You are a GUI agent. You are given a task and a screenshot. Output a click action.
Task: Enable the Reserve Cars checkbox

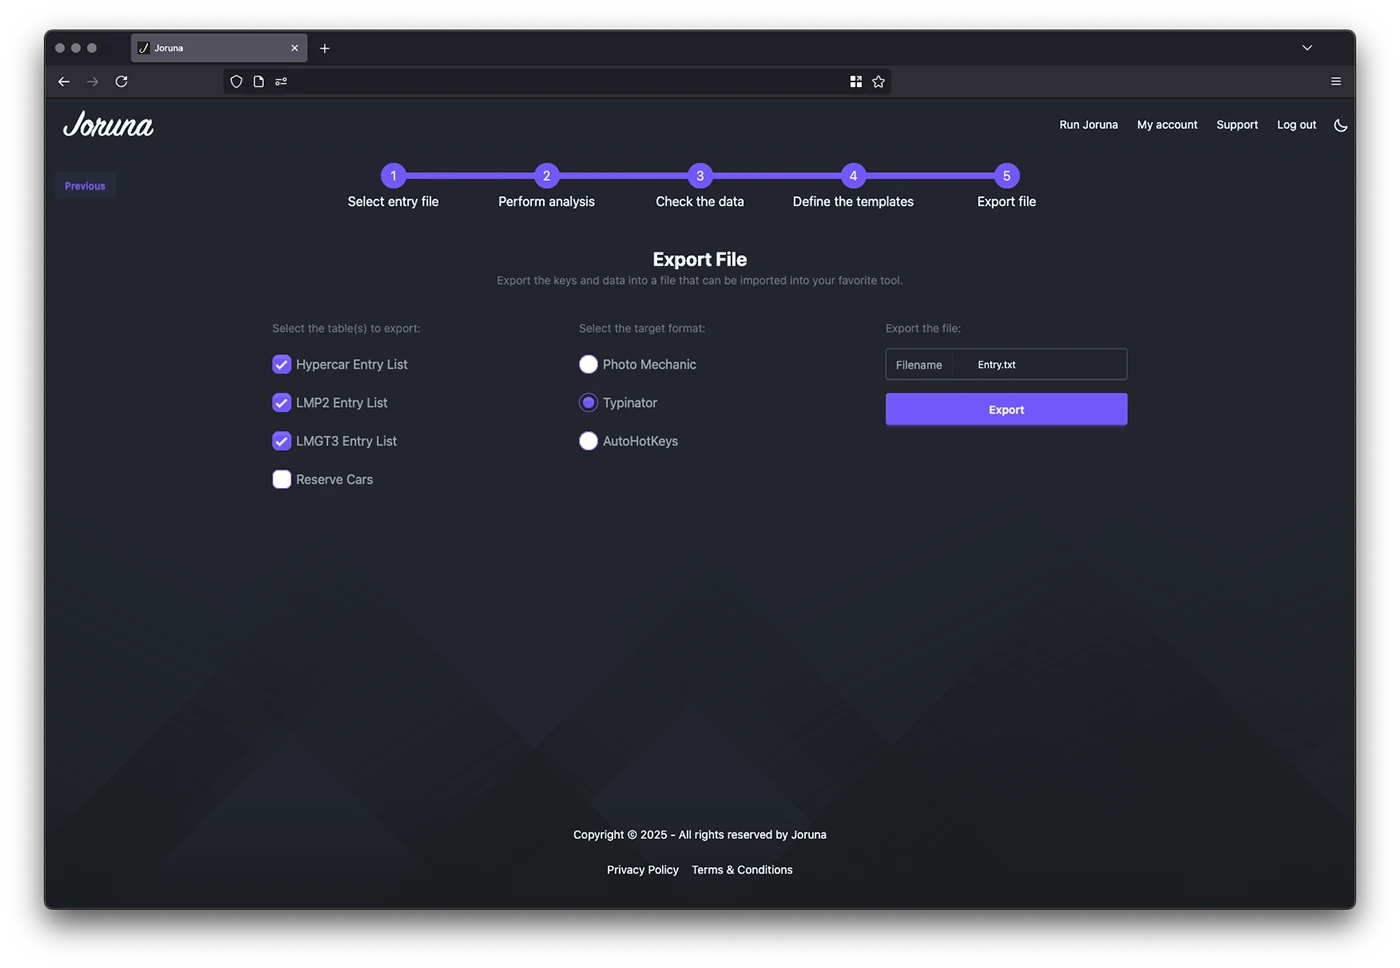[282, 479]
